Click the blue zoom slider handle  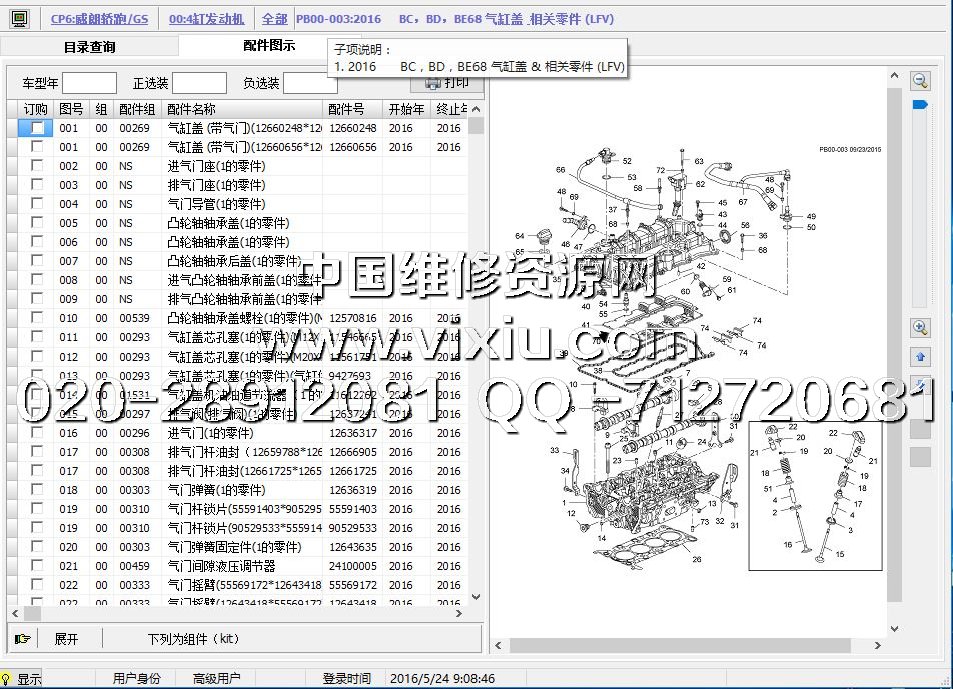click(921, 104)
